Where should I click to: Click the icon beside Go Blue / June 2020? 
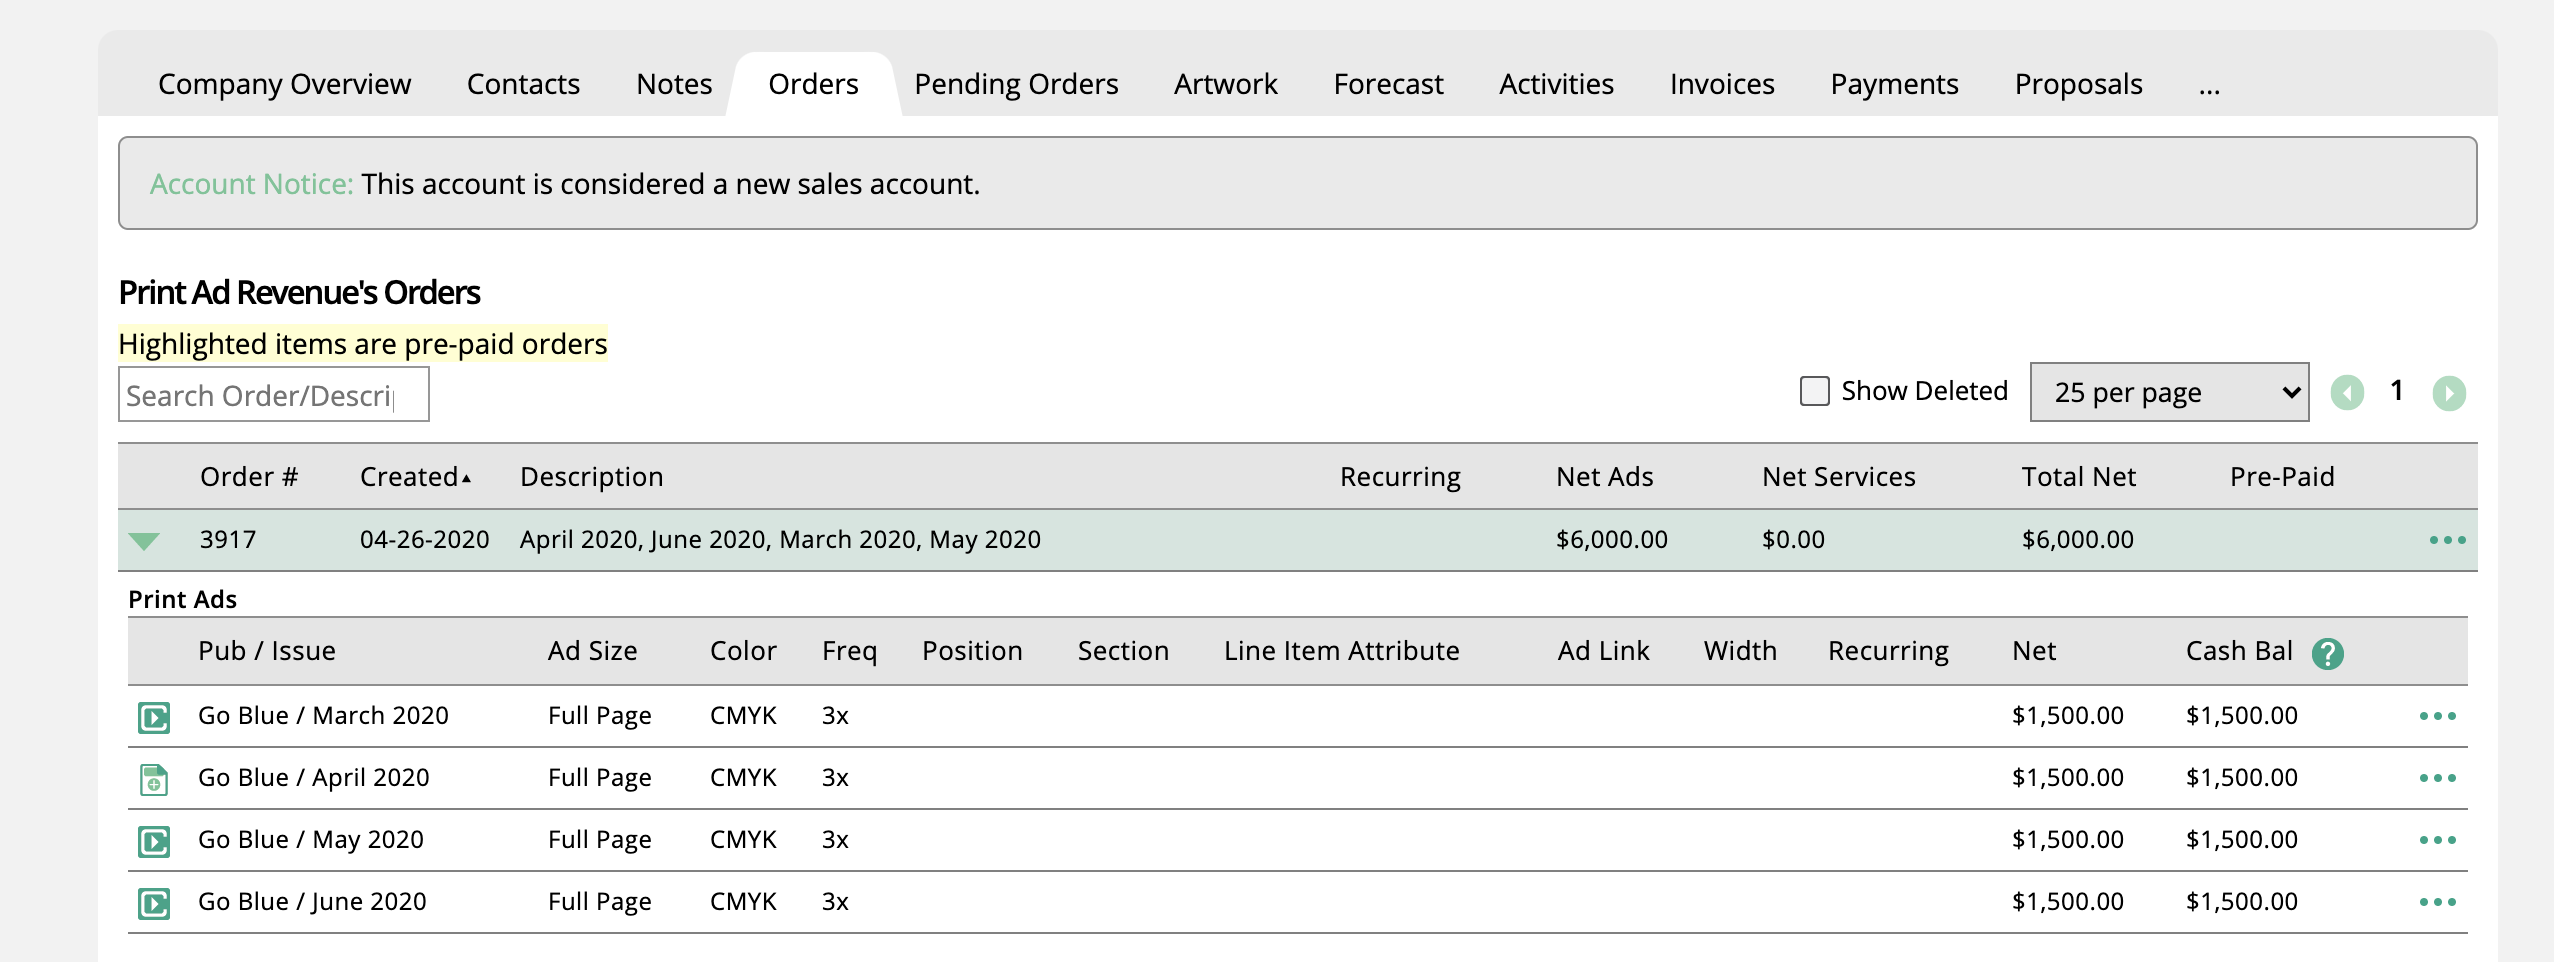[x=153, y=903]
